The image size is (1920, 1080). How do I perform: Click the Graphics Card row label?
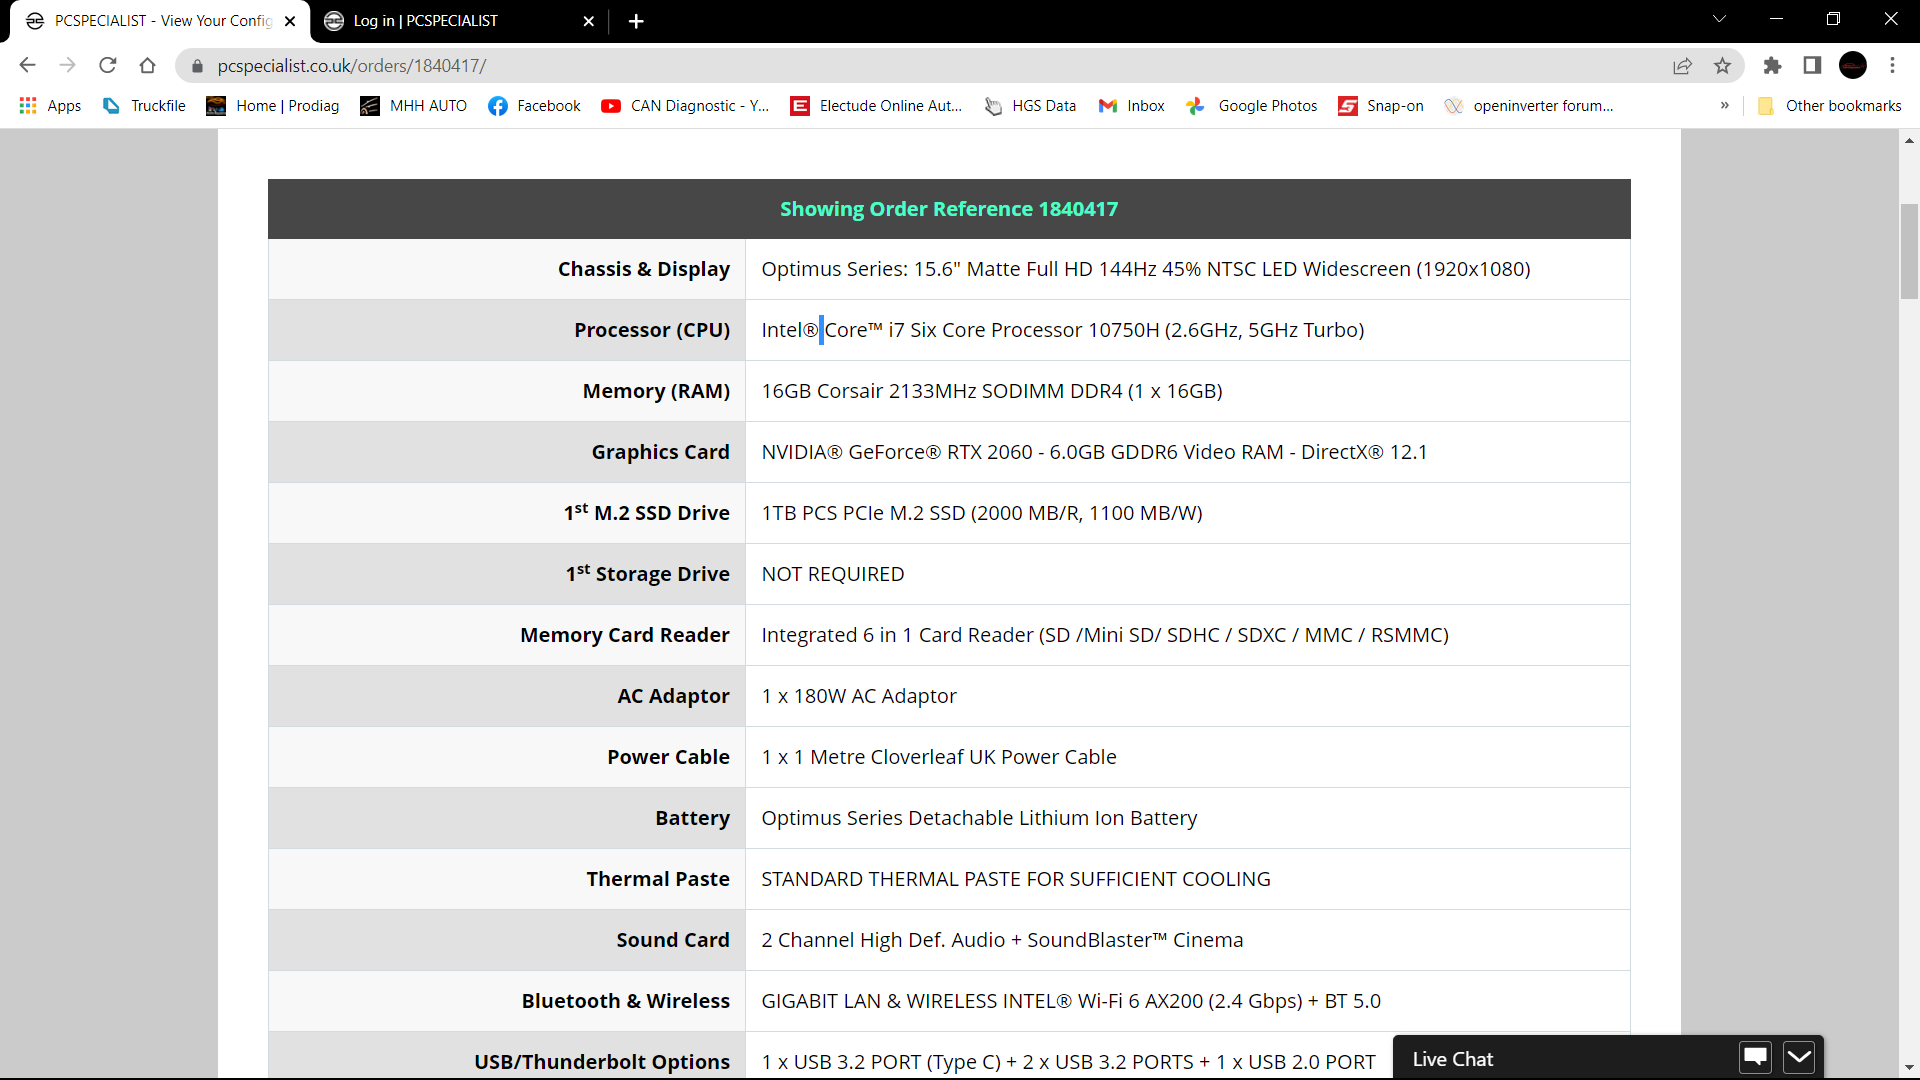coord(660,452)
